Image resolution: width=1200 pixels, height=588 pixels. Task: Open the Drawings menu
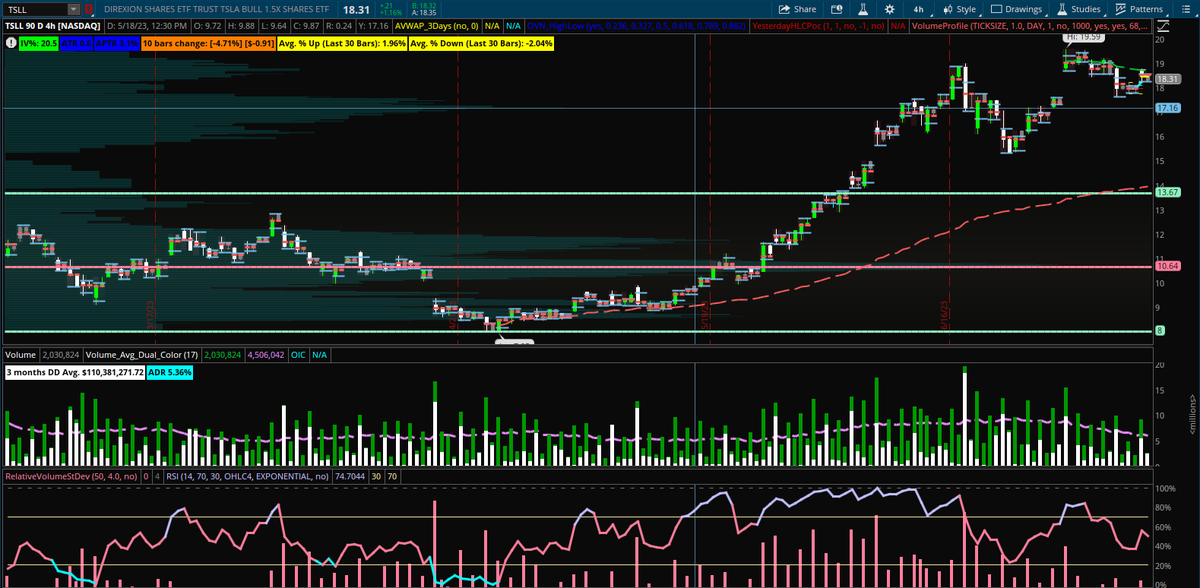pyautogui.click(x=1018, y=8)
